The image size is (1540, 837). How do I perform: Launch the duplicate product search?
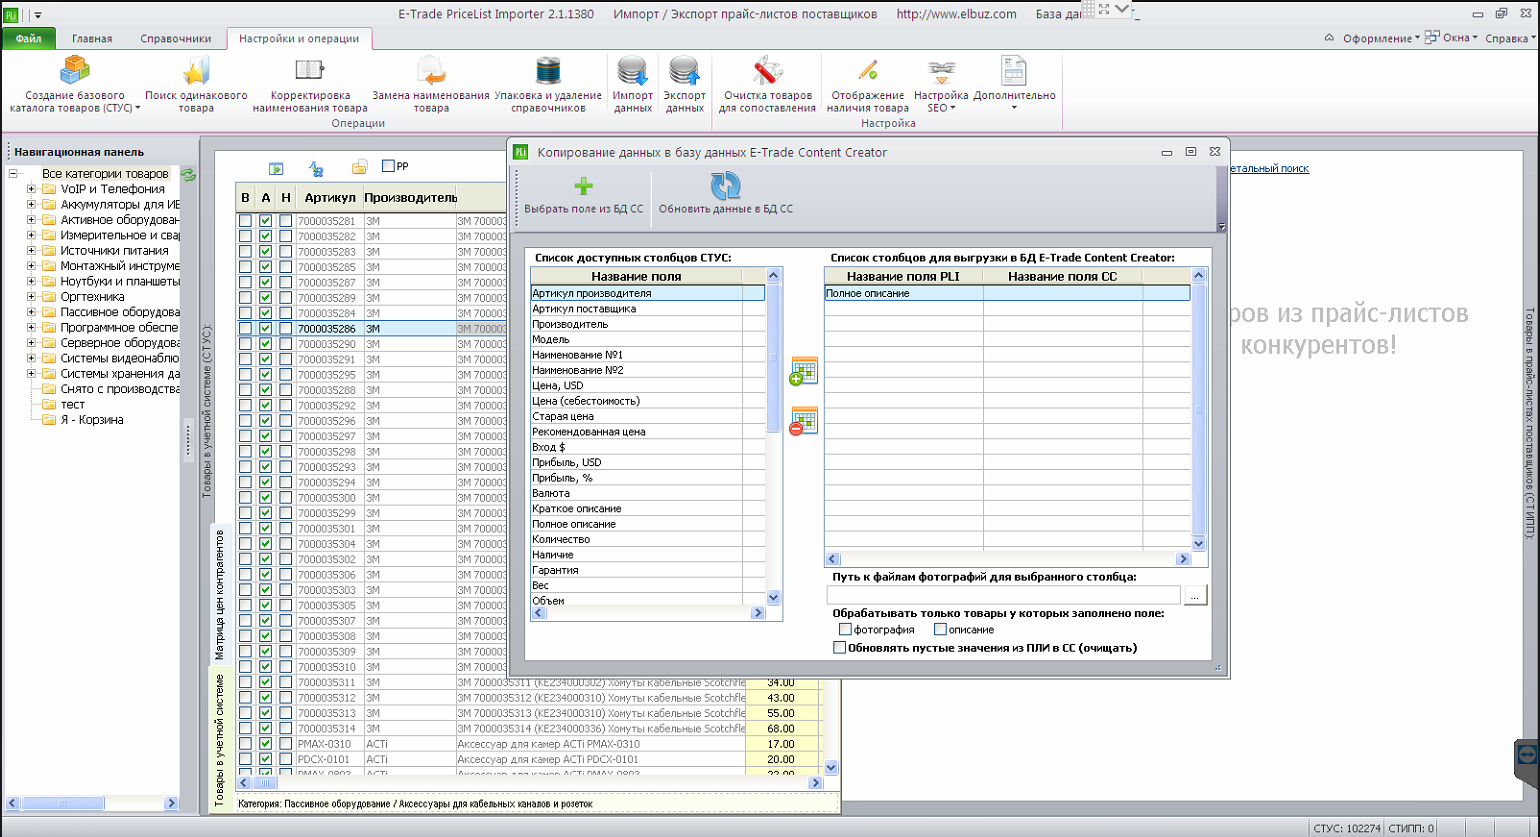(196, 84)
